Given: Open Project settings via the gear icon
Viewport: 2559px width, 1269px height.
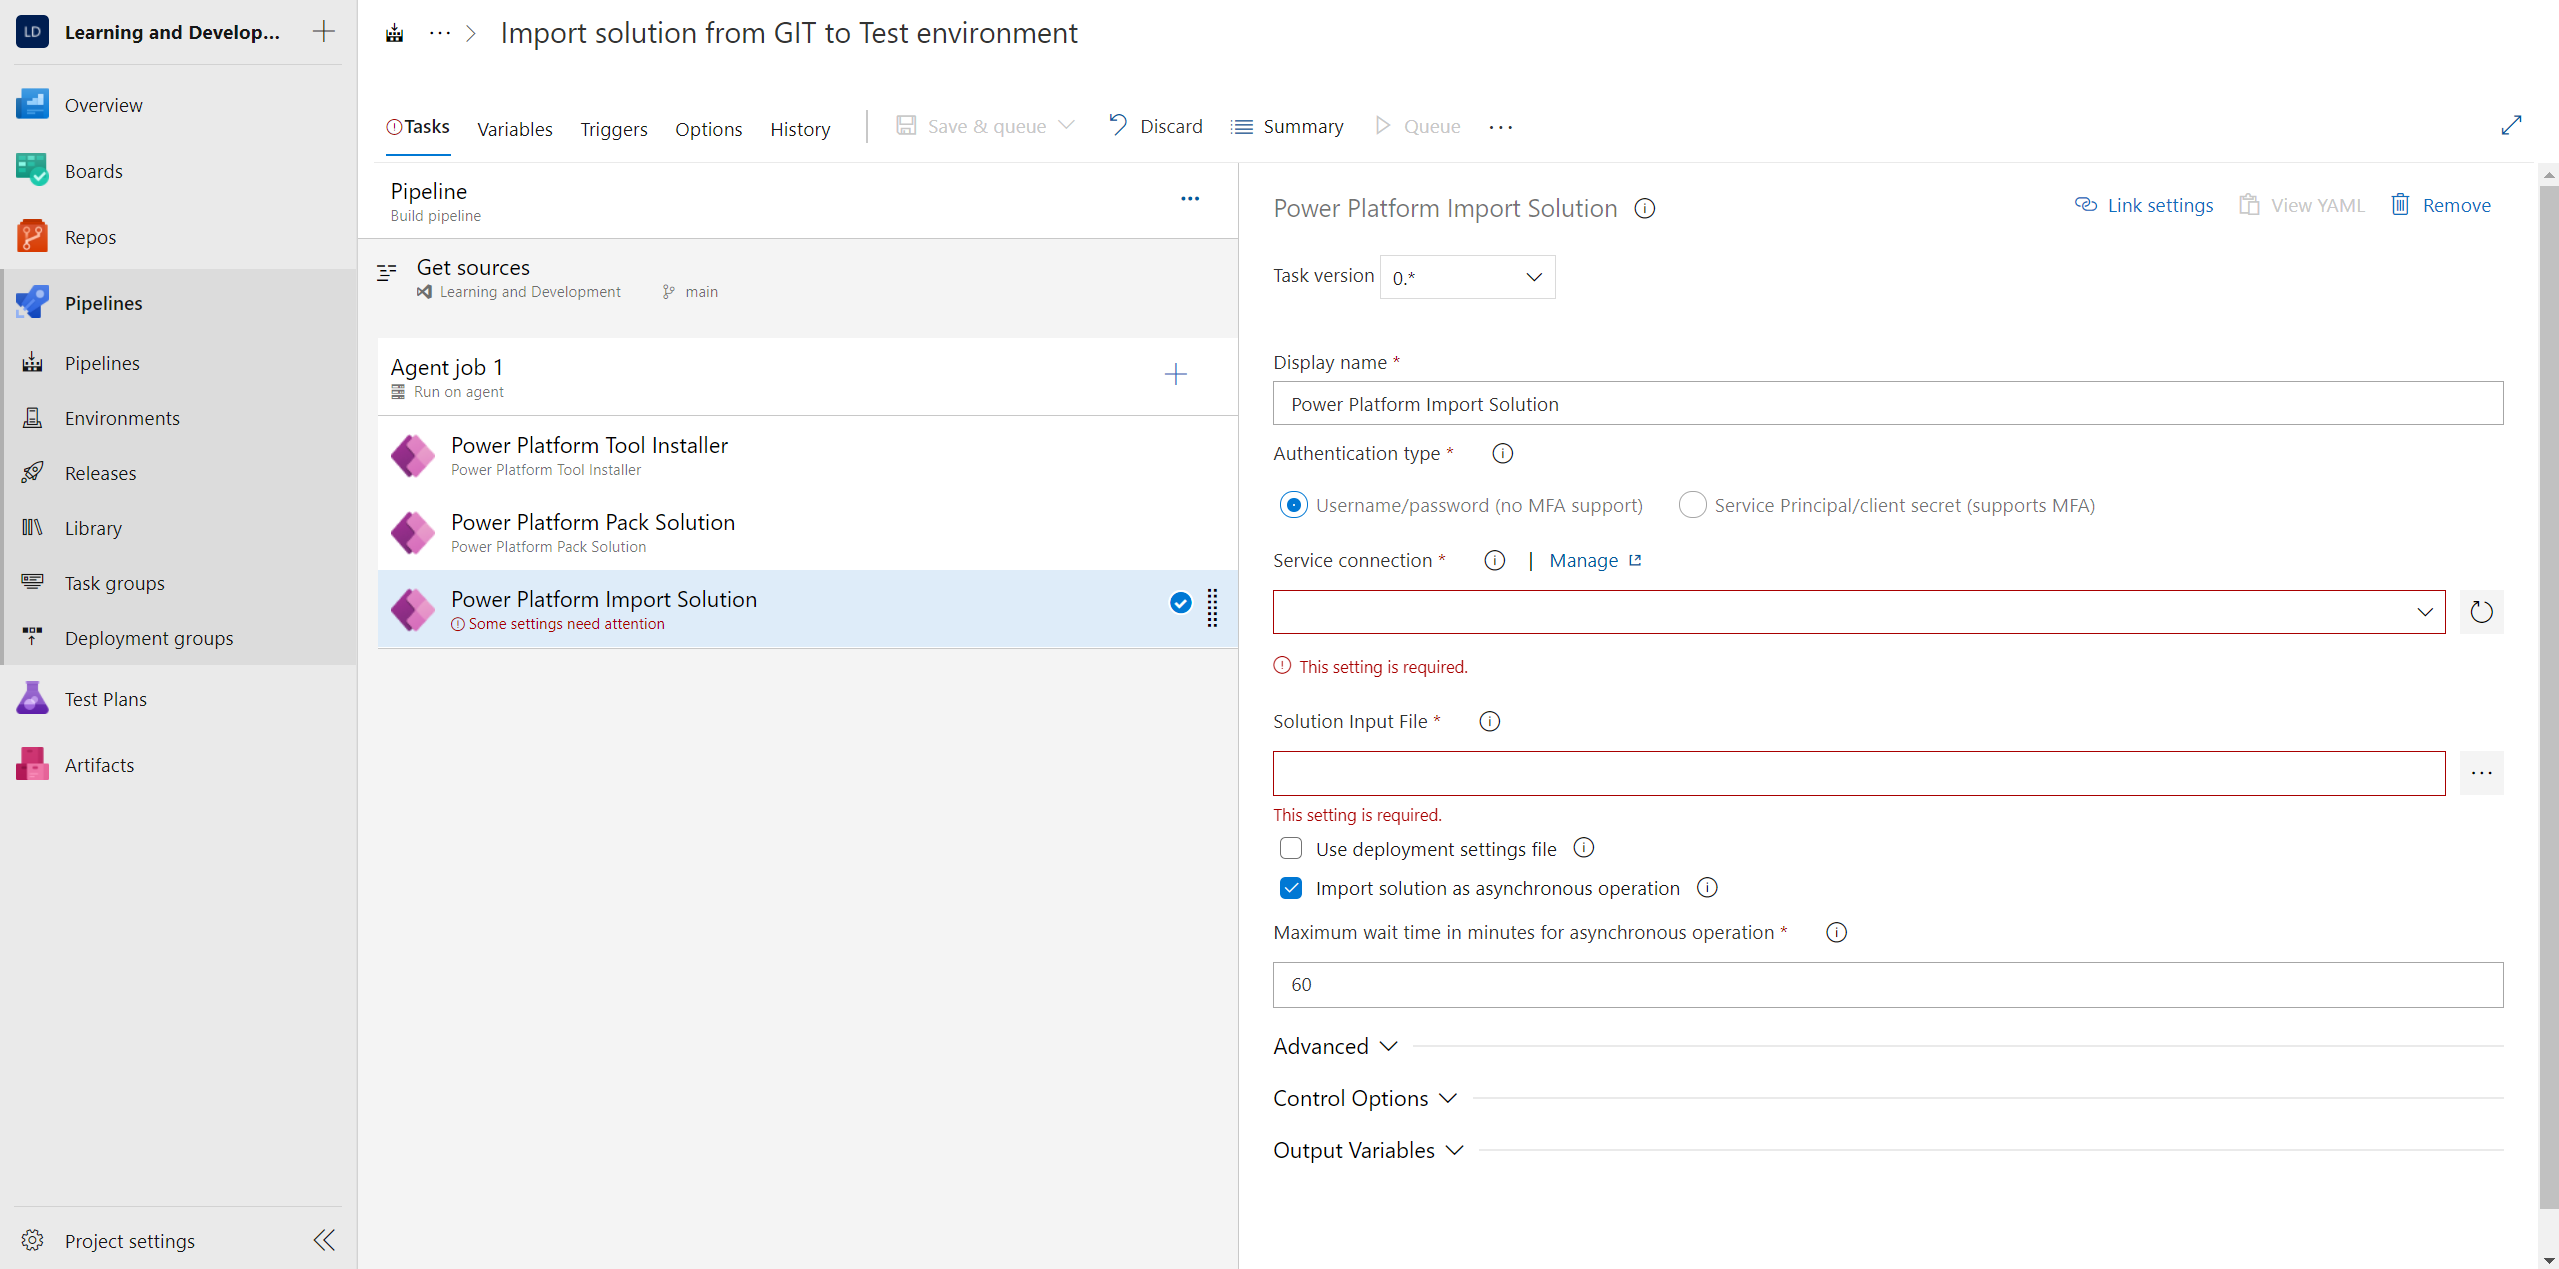Looking at the screenshot, I should pos(32,1240).
